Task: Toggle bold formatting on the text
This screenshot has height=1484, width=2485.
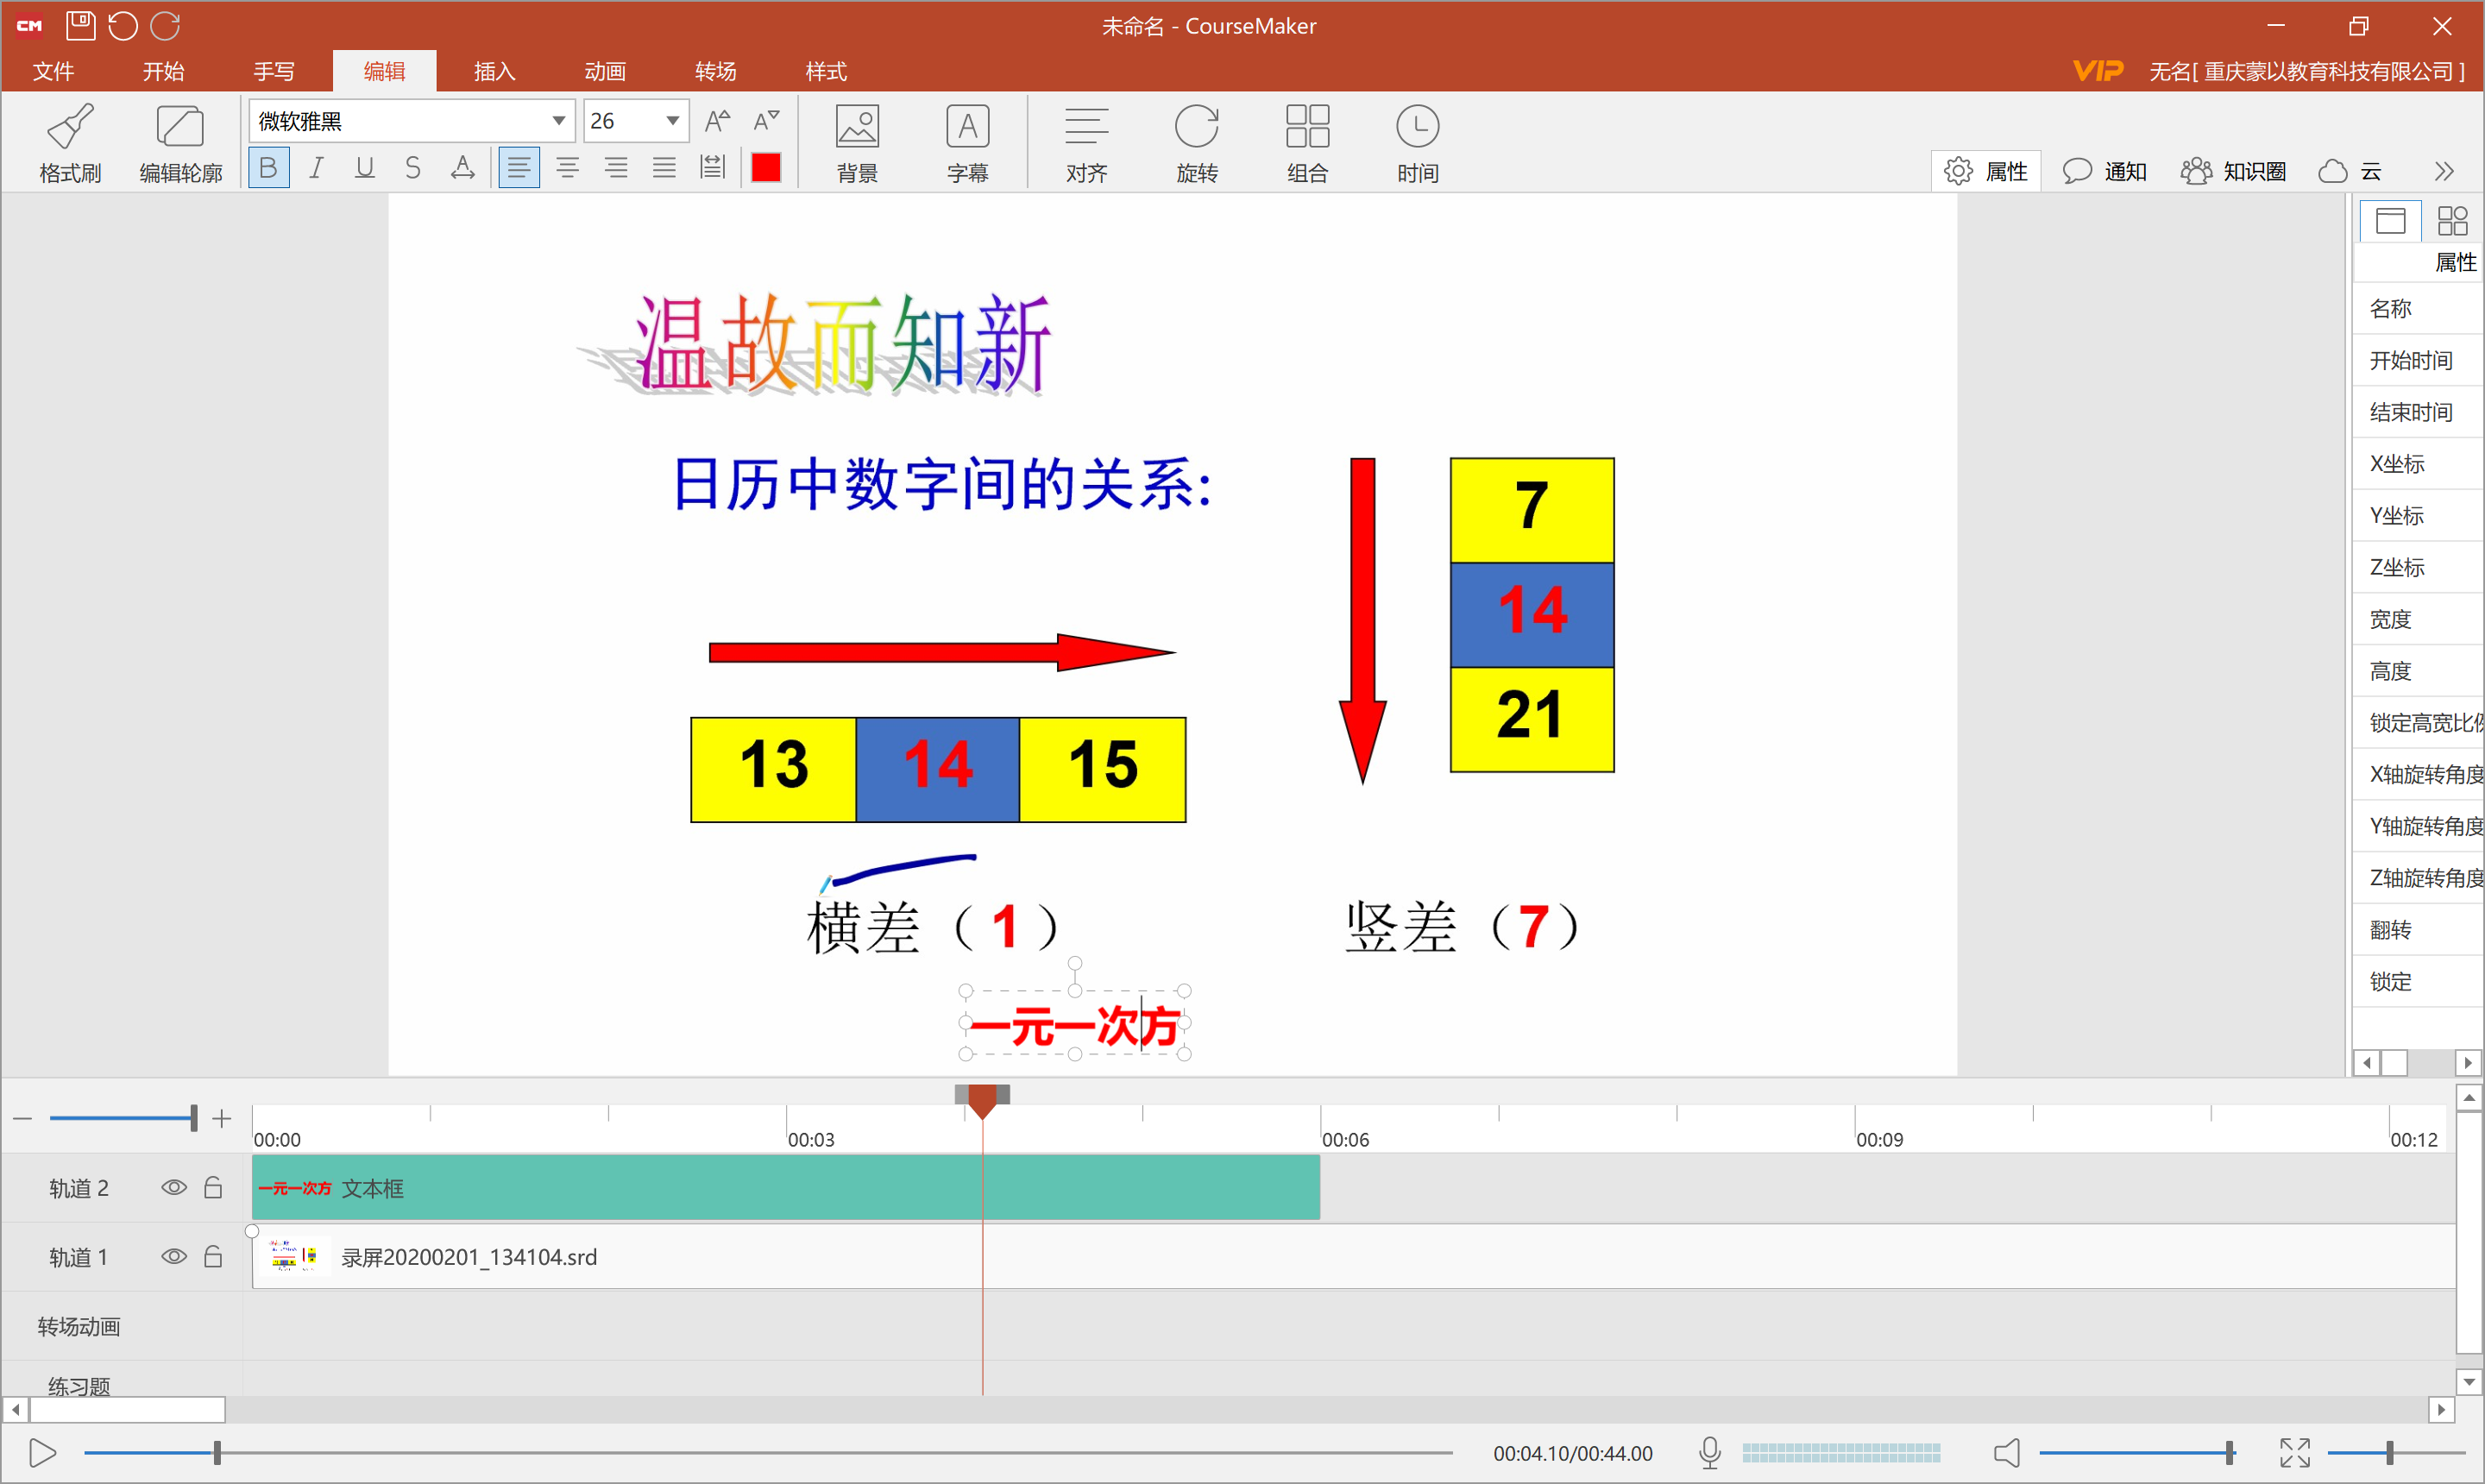Action: 268,167
